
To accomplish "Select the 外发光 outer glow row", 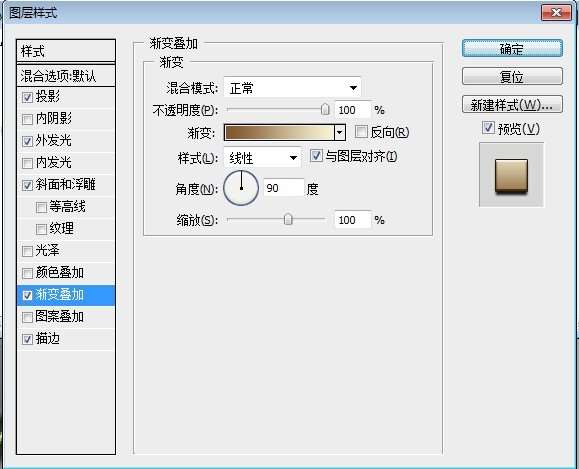I will 66,141.
